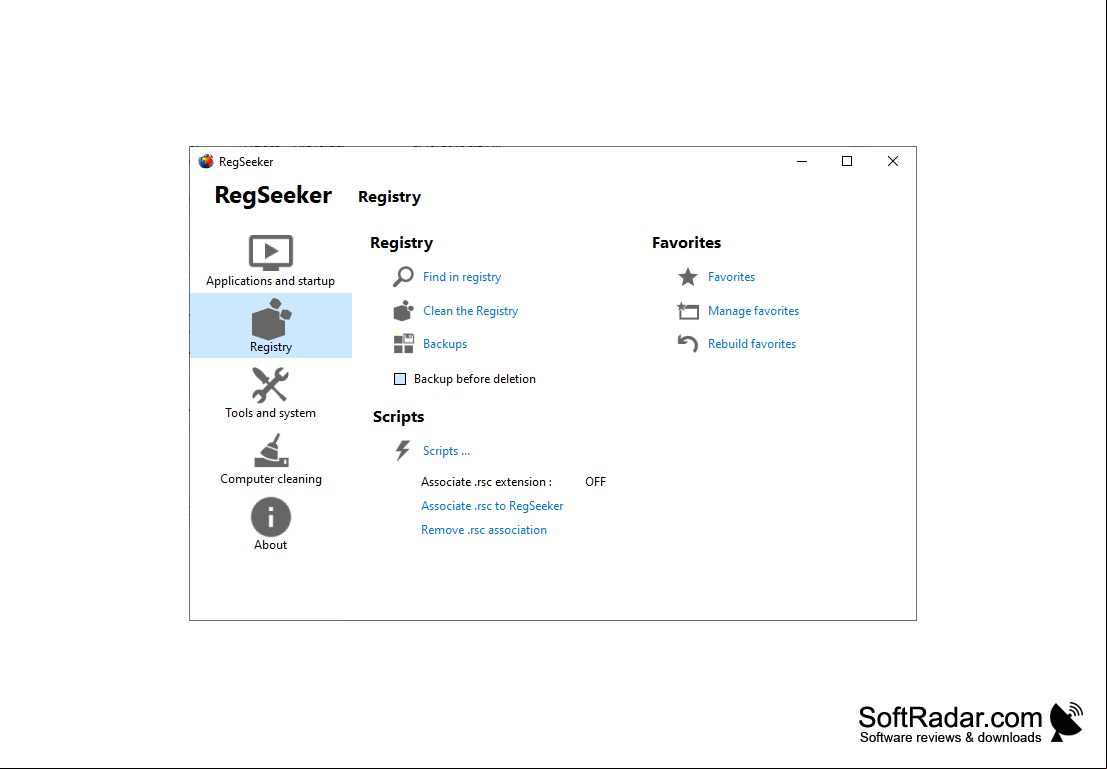
Task: Select the Registry sidebar label
Action: point(271,347)
